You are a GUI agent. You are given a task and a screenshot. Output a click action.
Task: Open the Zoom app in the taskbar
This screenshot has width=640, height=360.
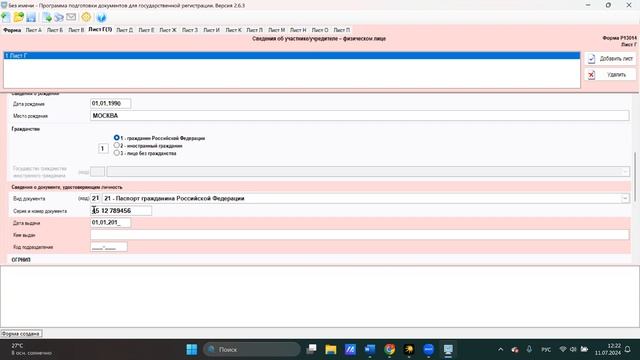[429, 349]
